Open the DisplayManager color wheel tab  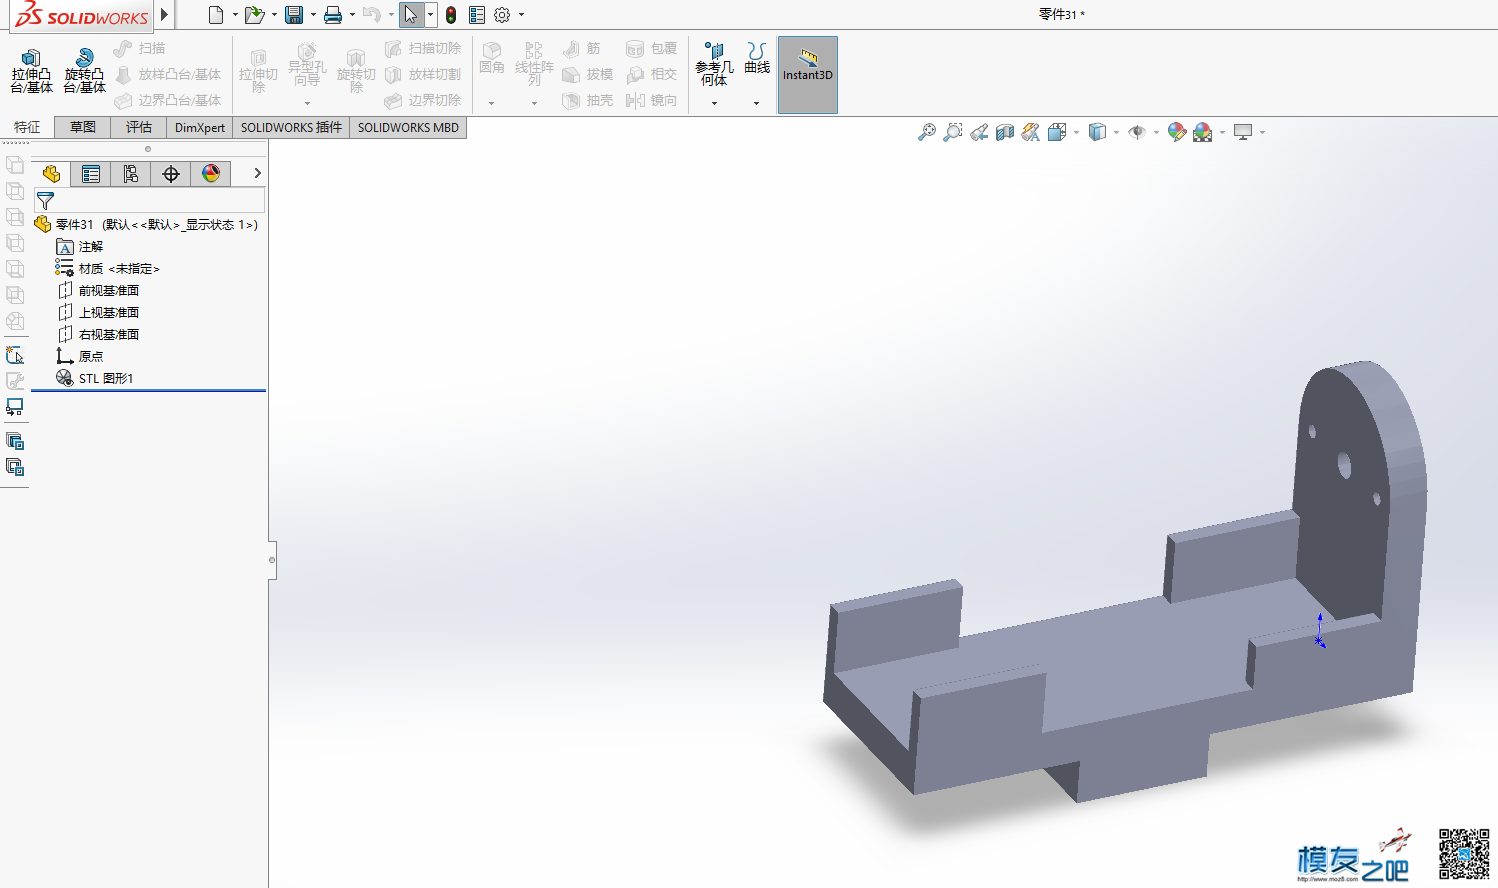pyautogui.click(x=211, y=174)
